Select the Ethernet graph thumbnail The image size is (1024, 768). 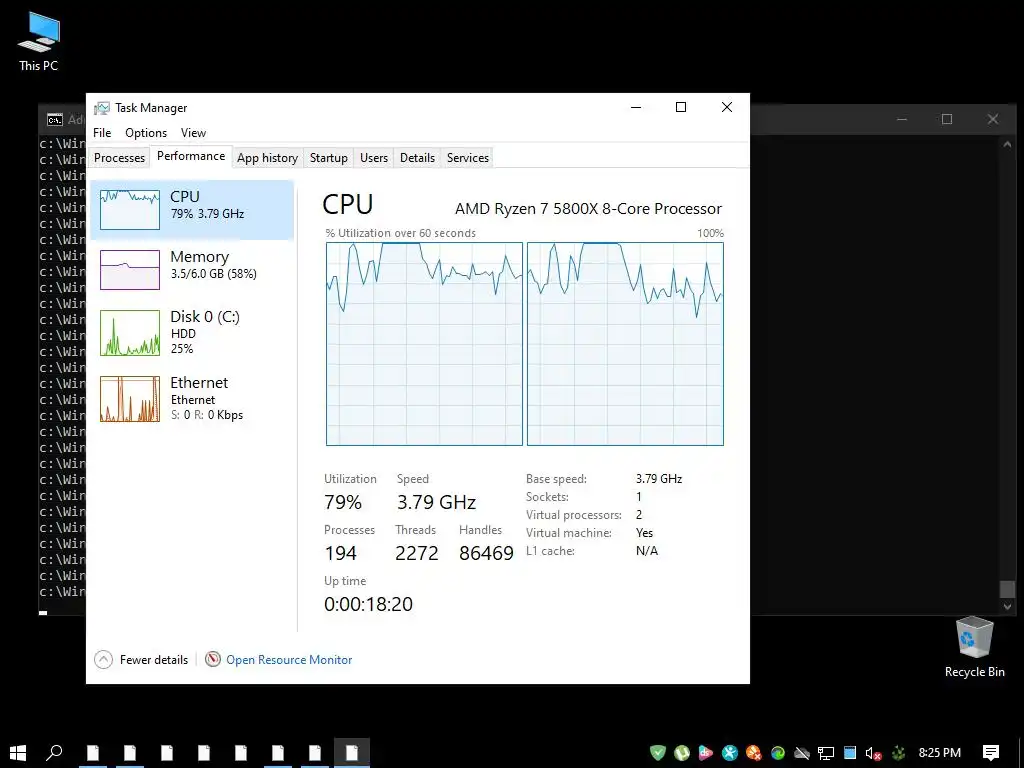[x=130, y=399]
